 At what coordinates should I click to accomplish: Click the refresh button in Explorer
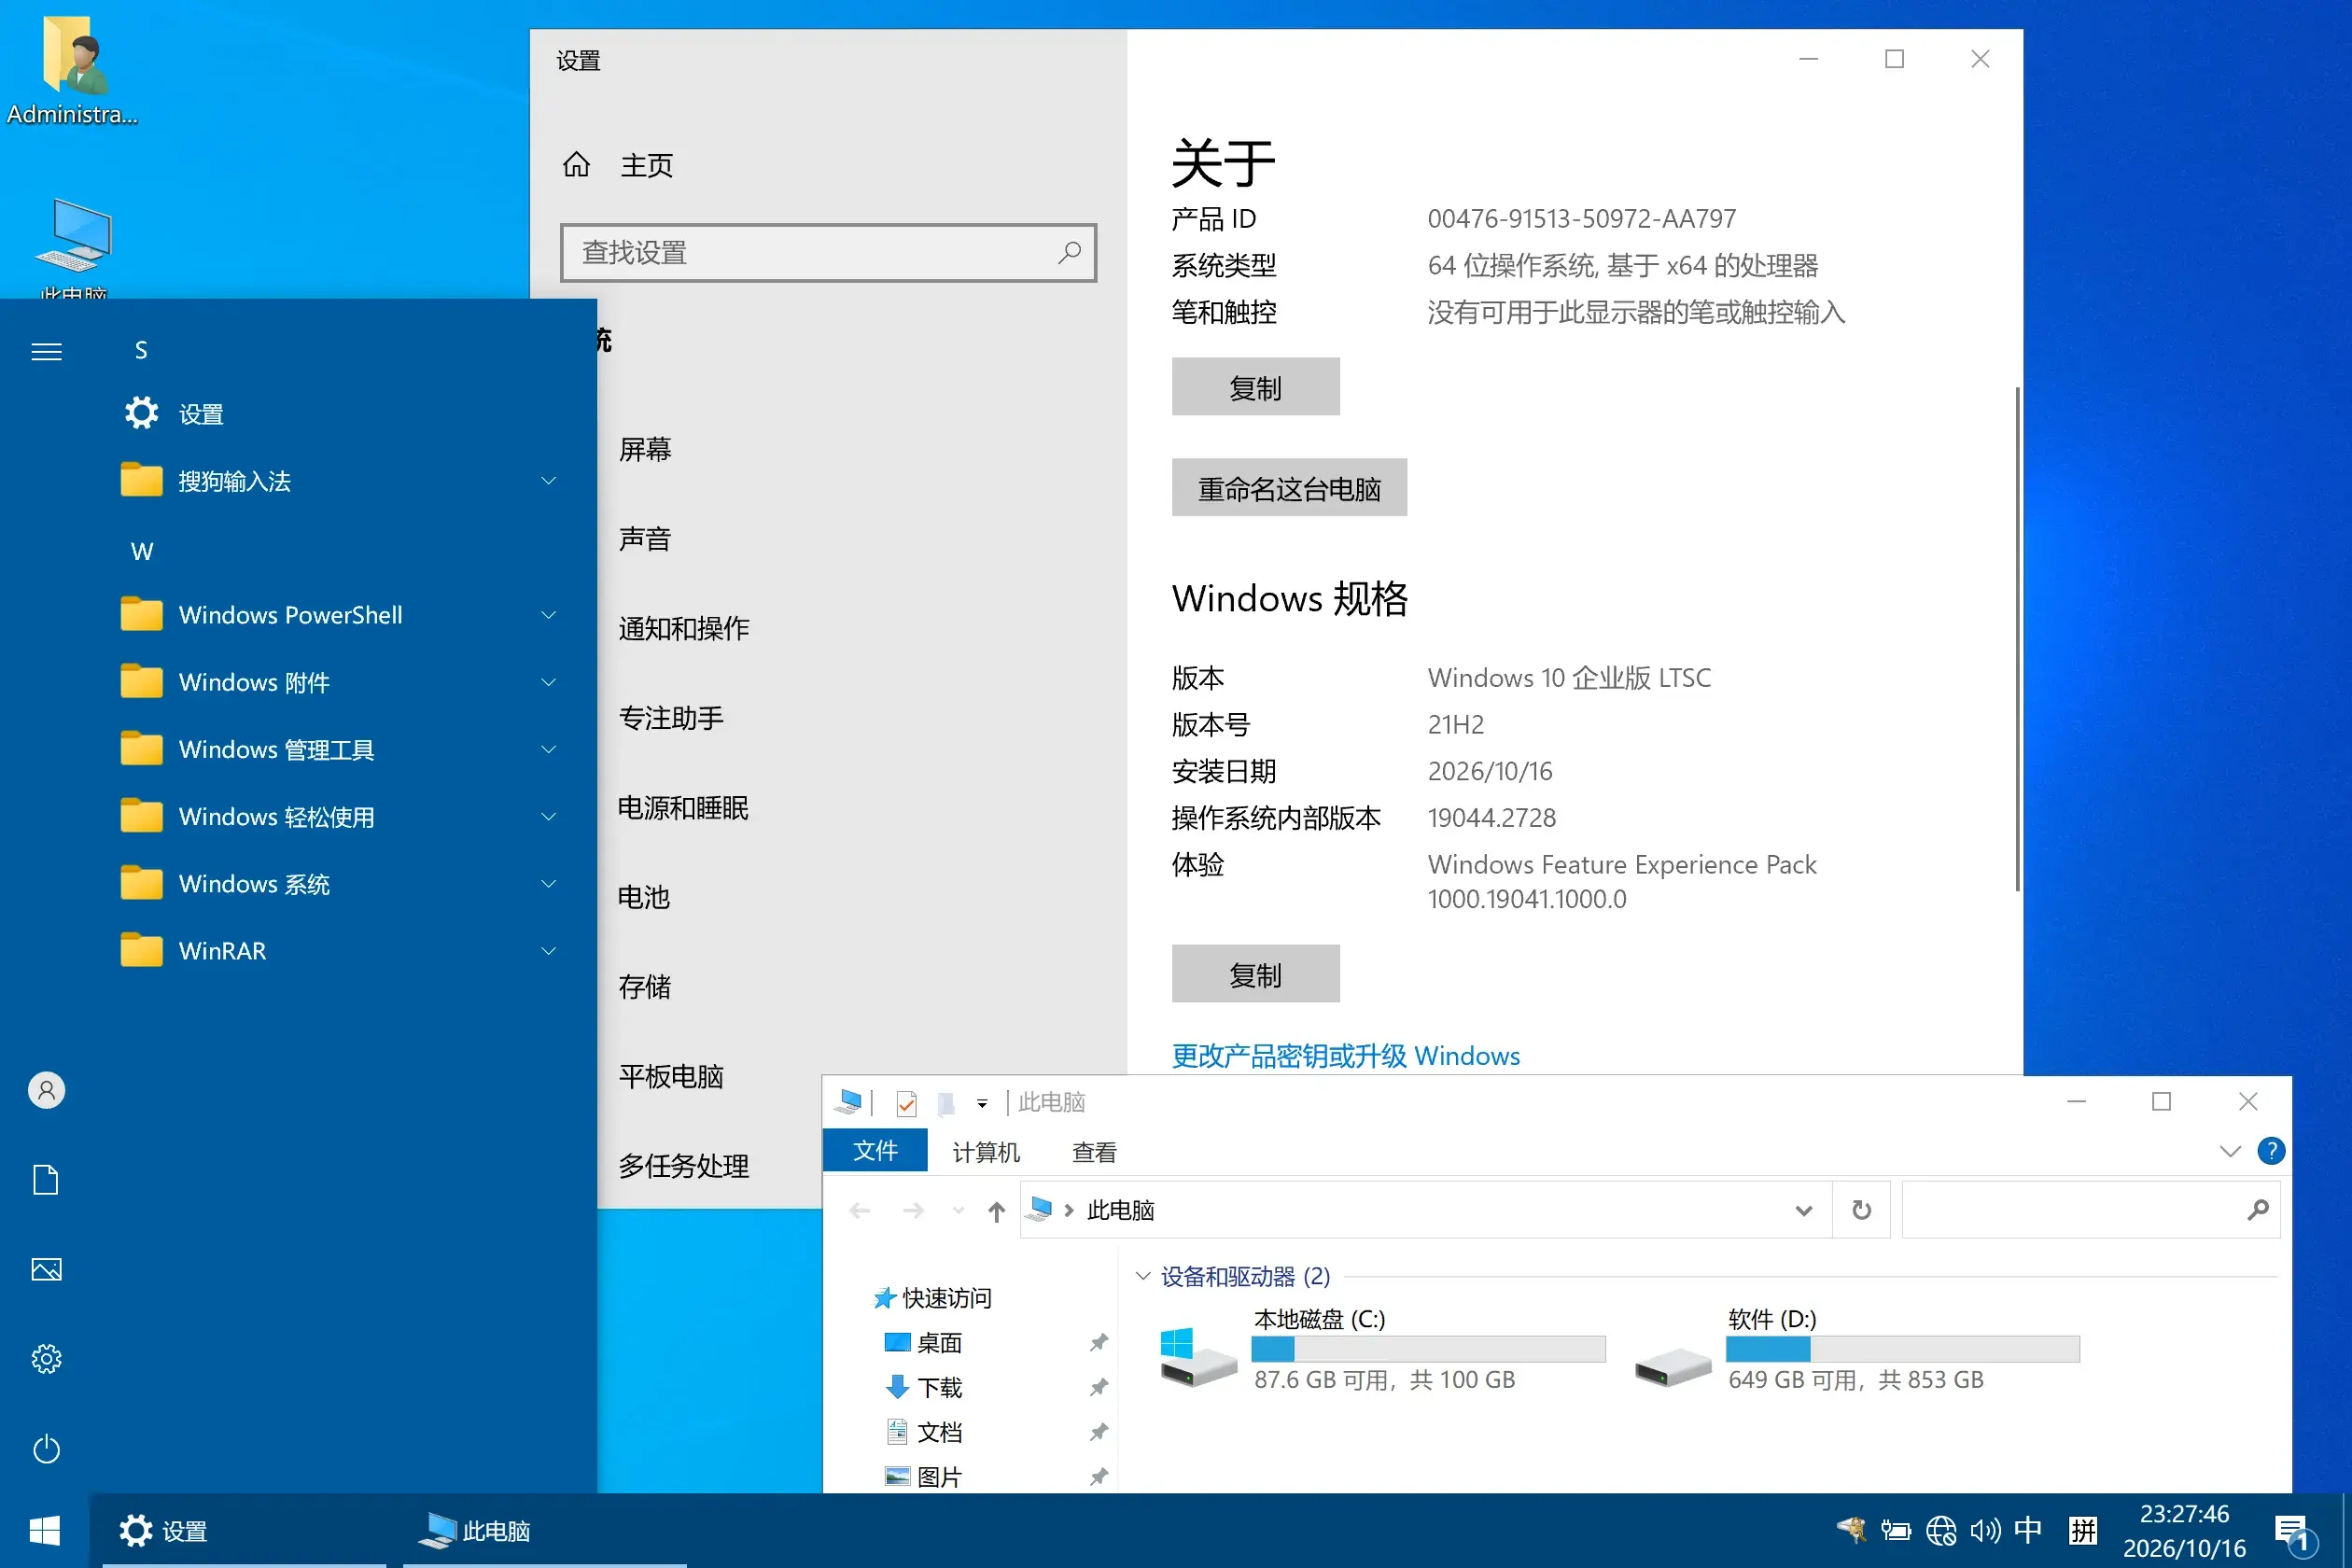1861,1210
